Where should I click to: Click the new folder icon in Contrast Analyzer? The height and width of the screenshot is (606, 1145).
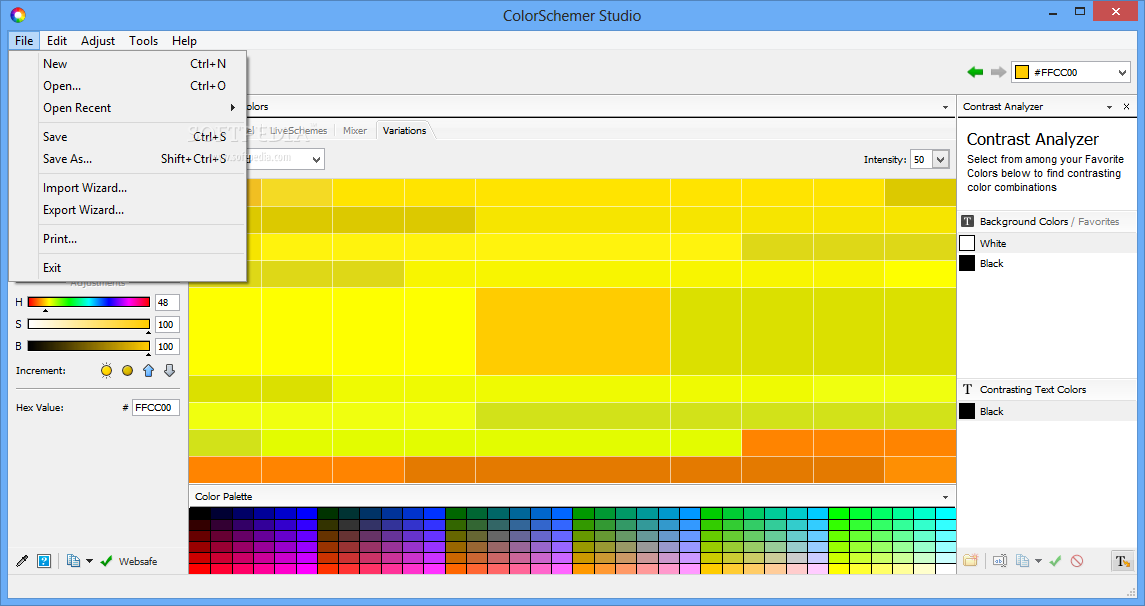[x=970, y=561]
